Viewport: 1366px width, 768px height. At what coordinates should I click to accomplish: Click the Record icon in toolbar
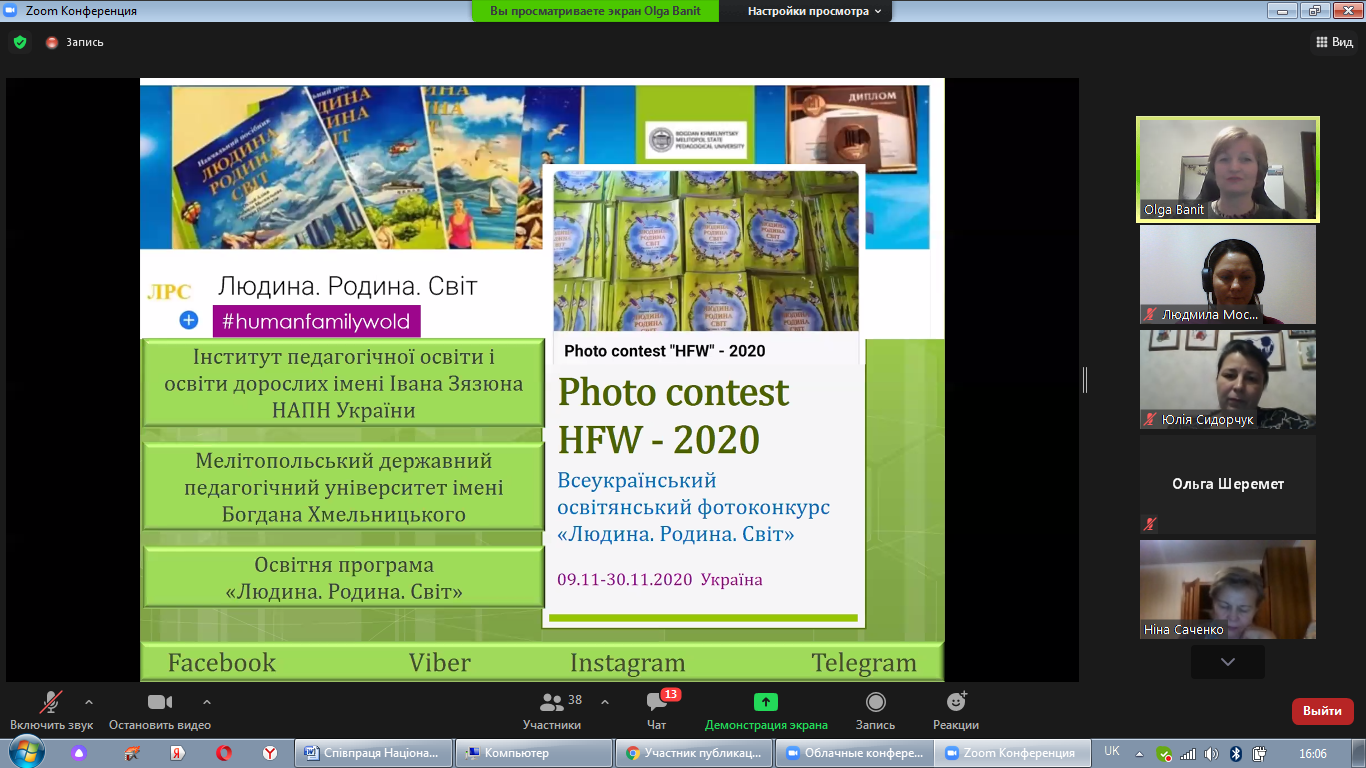(x=876, y=702)
